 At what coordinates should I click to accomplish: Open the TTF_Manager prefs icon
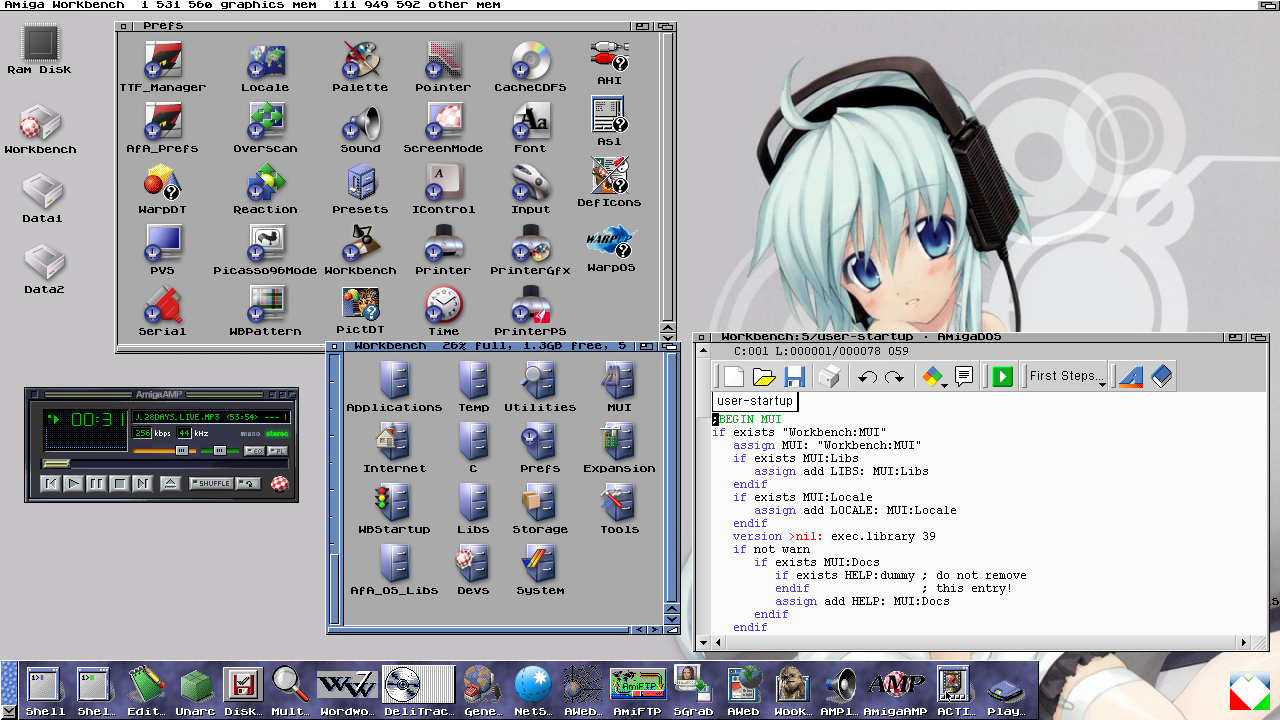pyautogui.click(x=162, y=67)
